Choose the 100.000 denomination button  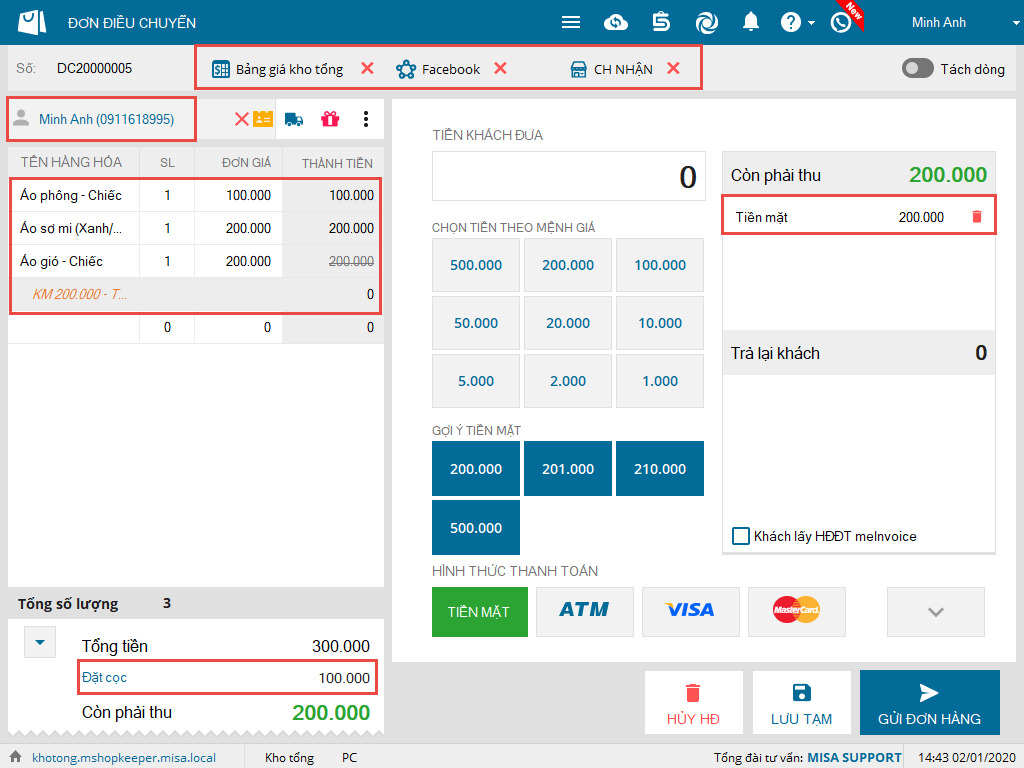click(x=660, y=265)
